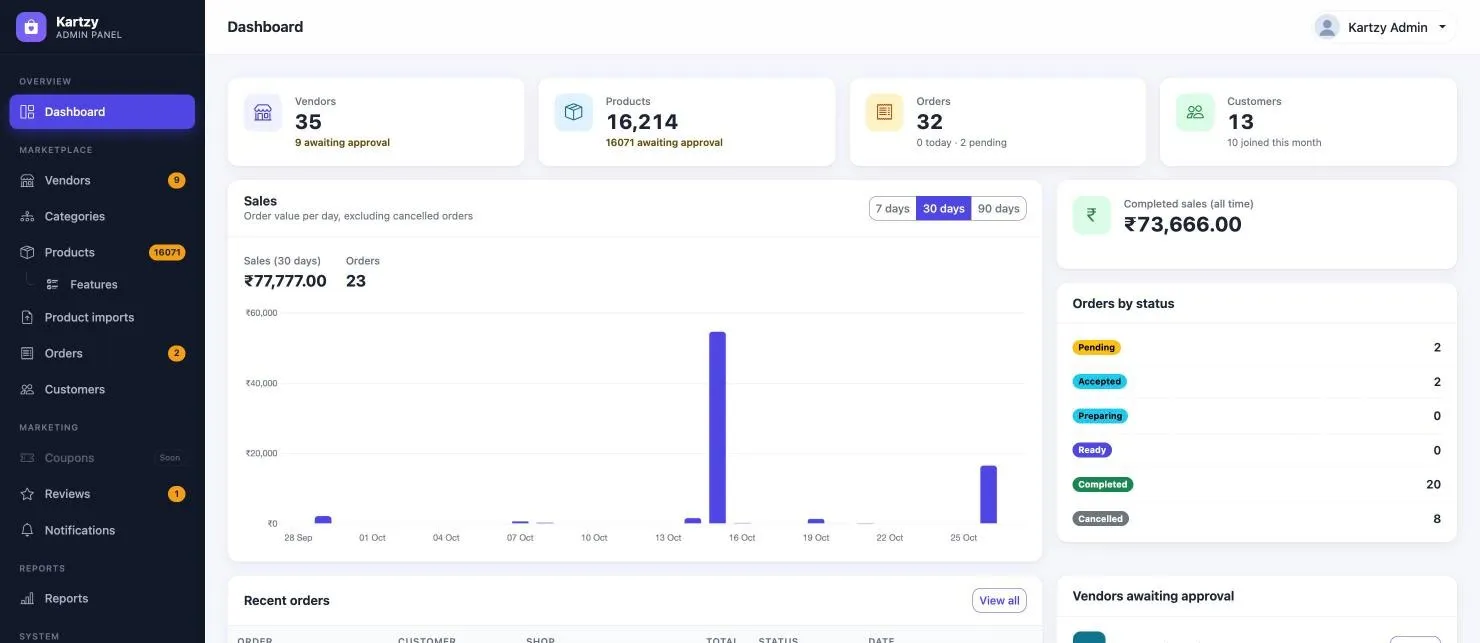The height and width of the screenshot is (643, 1480).
Task: Click the Vendors awaiting approval heading
Action: click(1153, 596)
